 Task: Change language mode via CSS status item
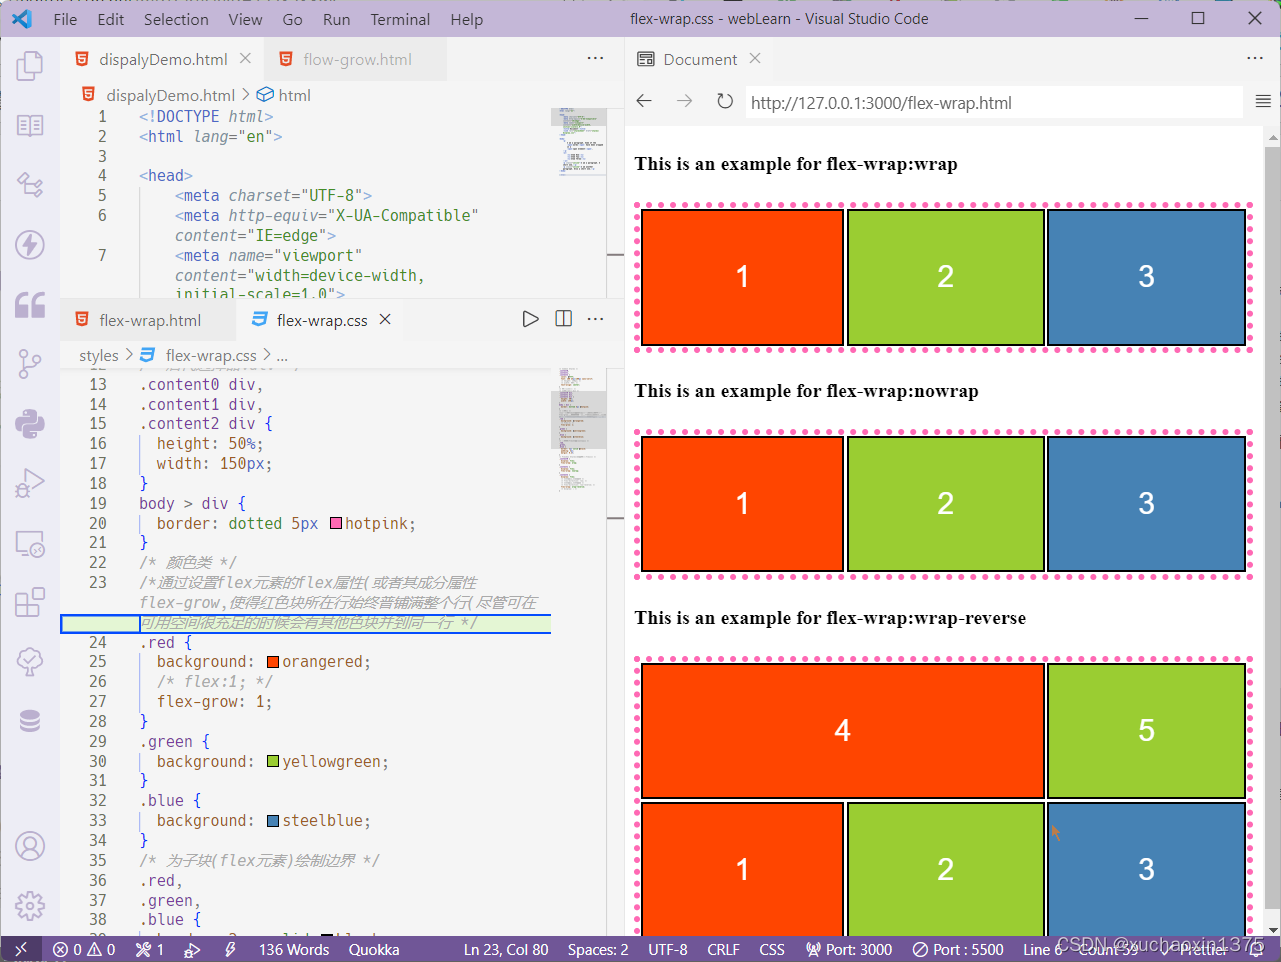tap(772, 949)
